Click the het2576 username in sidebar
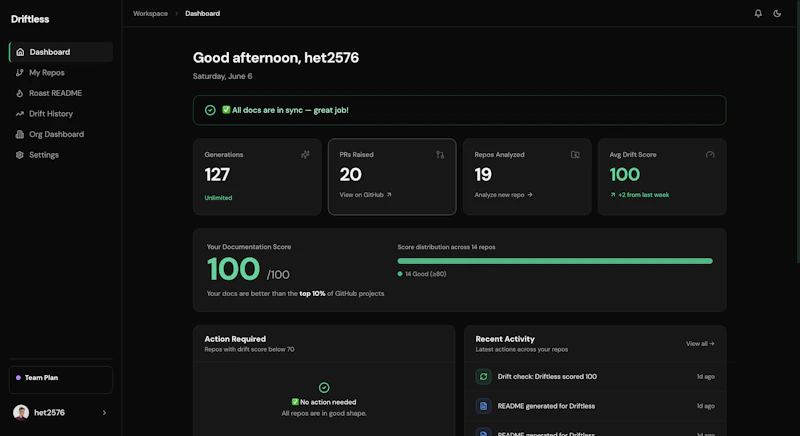The height and width of the screenshot is (436, 800). coord(49,413)
